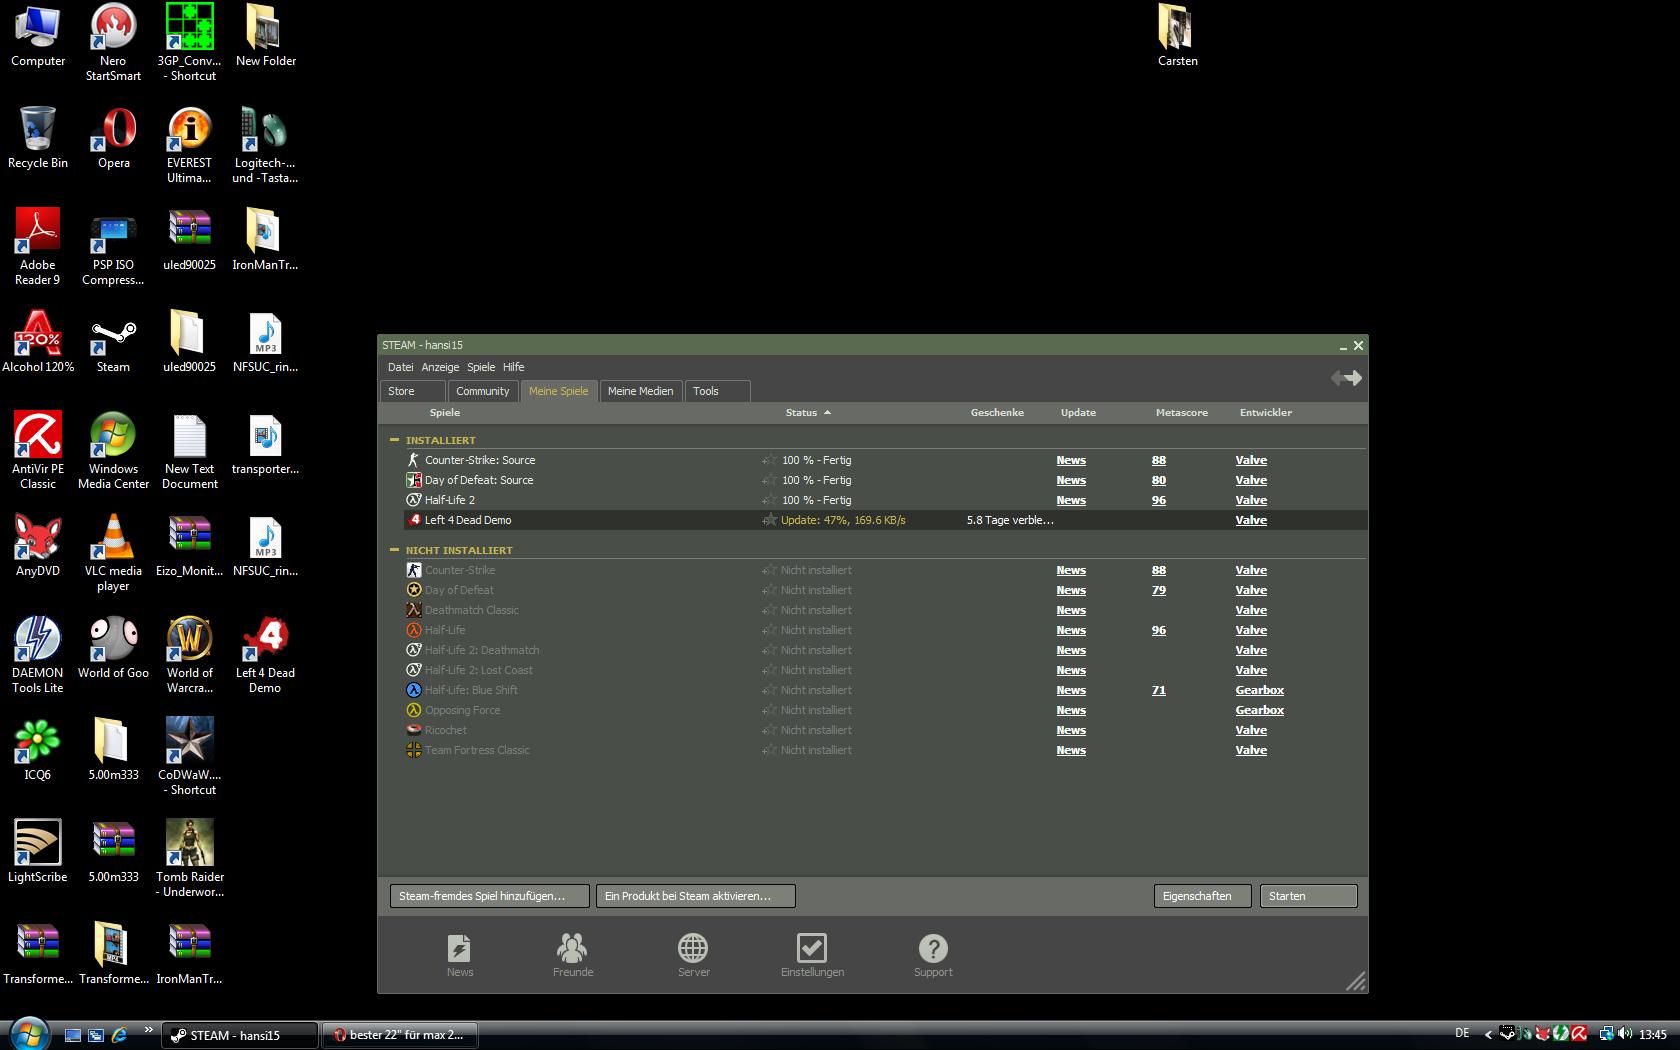Open the Anzeige menu in Steam
The image size is (1680, 1050).
tap(440, 367)
